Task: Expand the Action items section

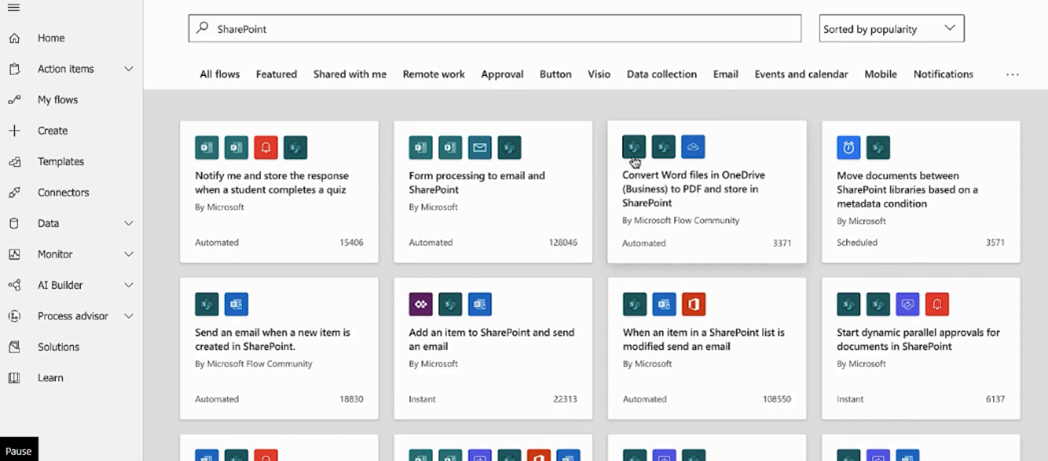Action: pyautogui.click(x=128, y=69)
